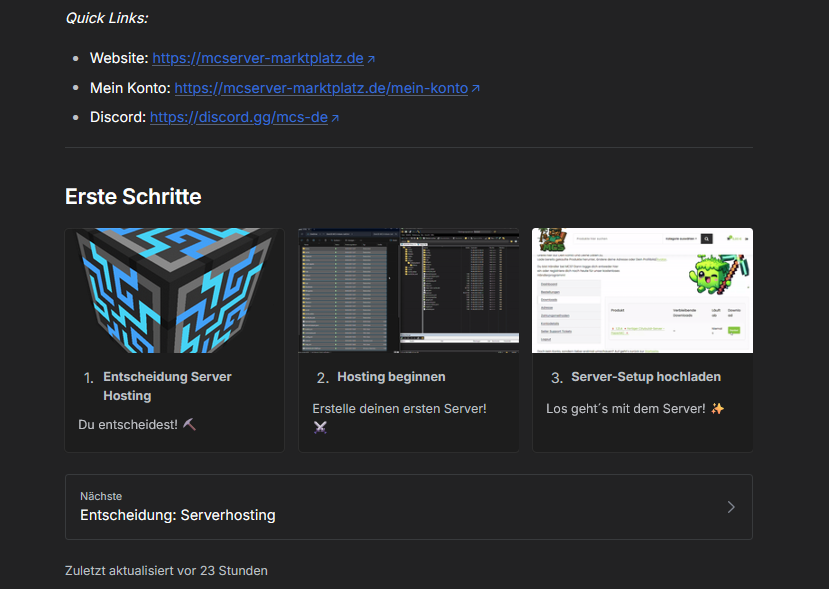Click the chevron arrow in Nächste box
Screen dimensions: 829x589
[731, 507]
